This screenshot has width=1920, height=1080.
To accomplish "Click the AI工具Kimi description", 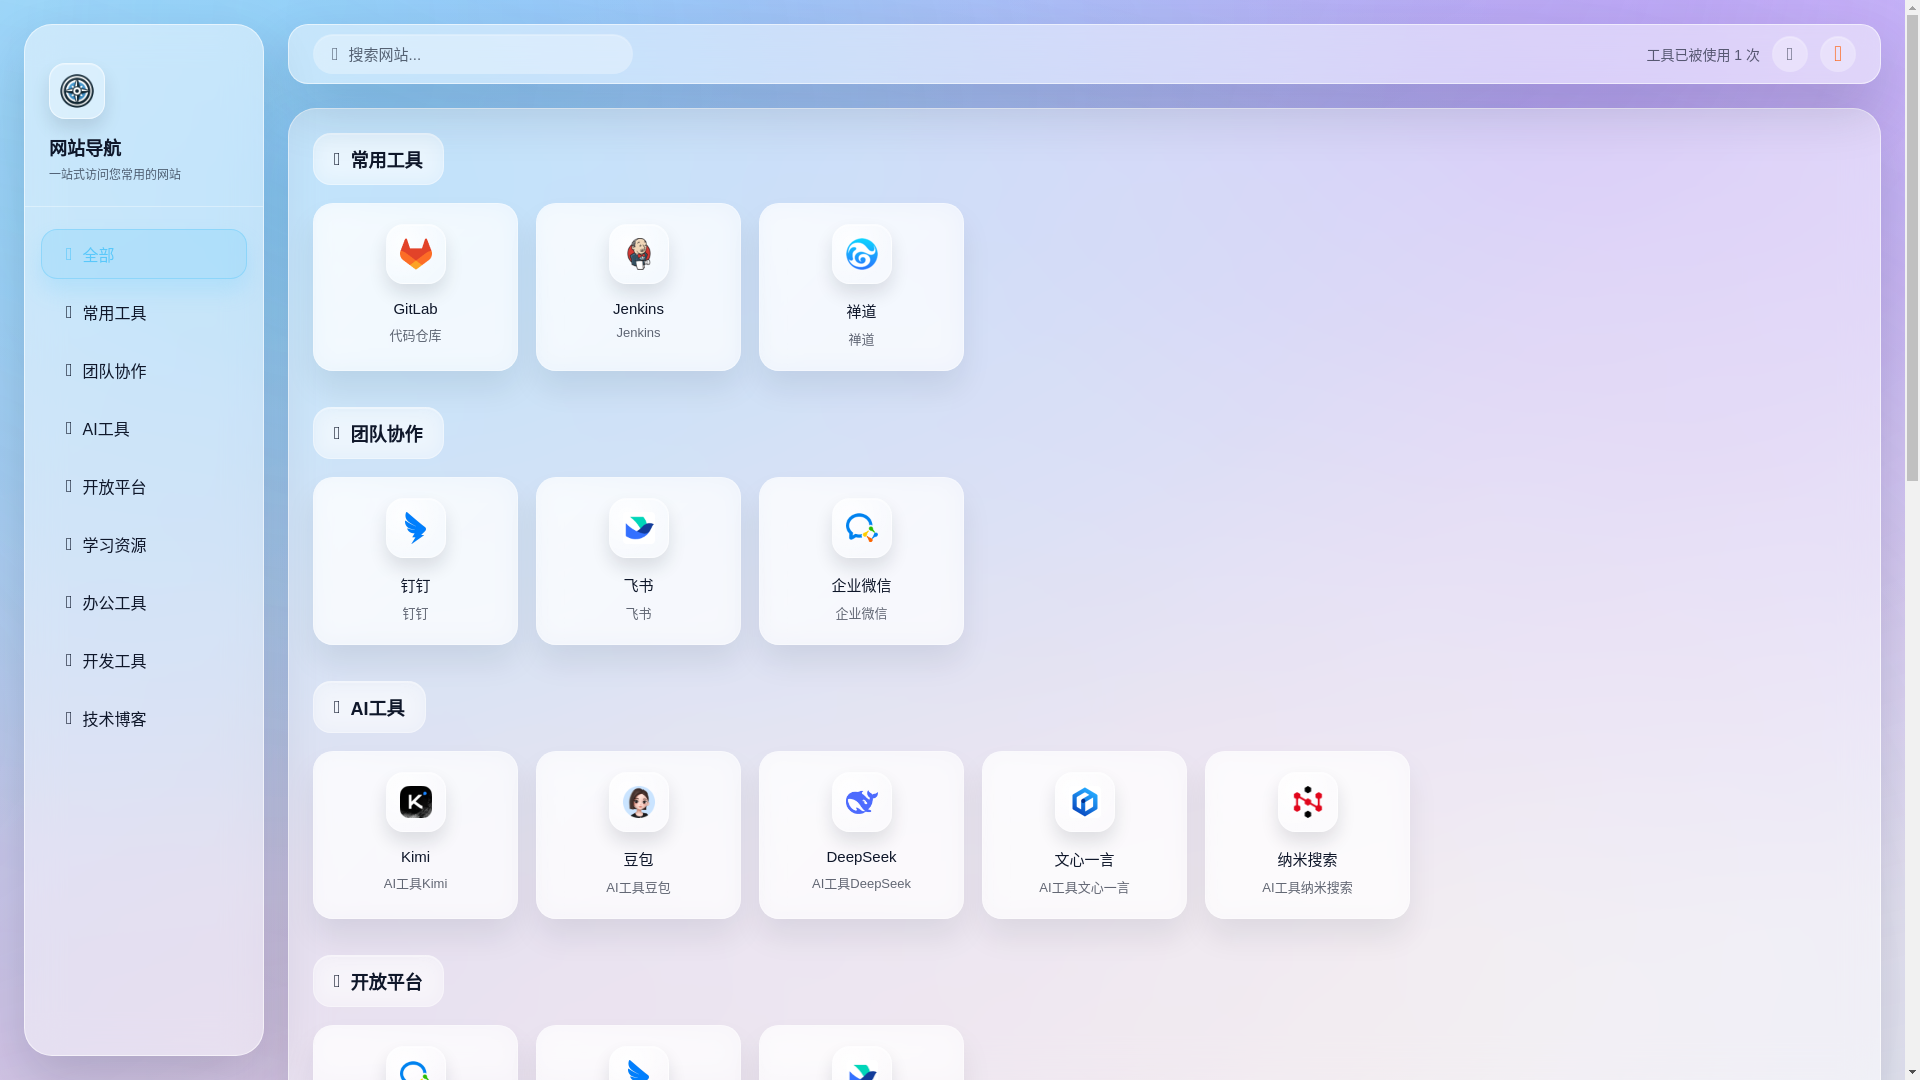I will tap(415, 884).
